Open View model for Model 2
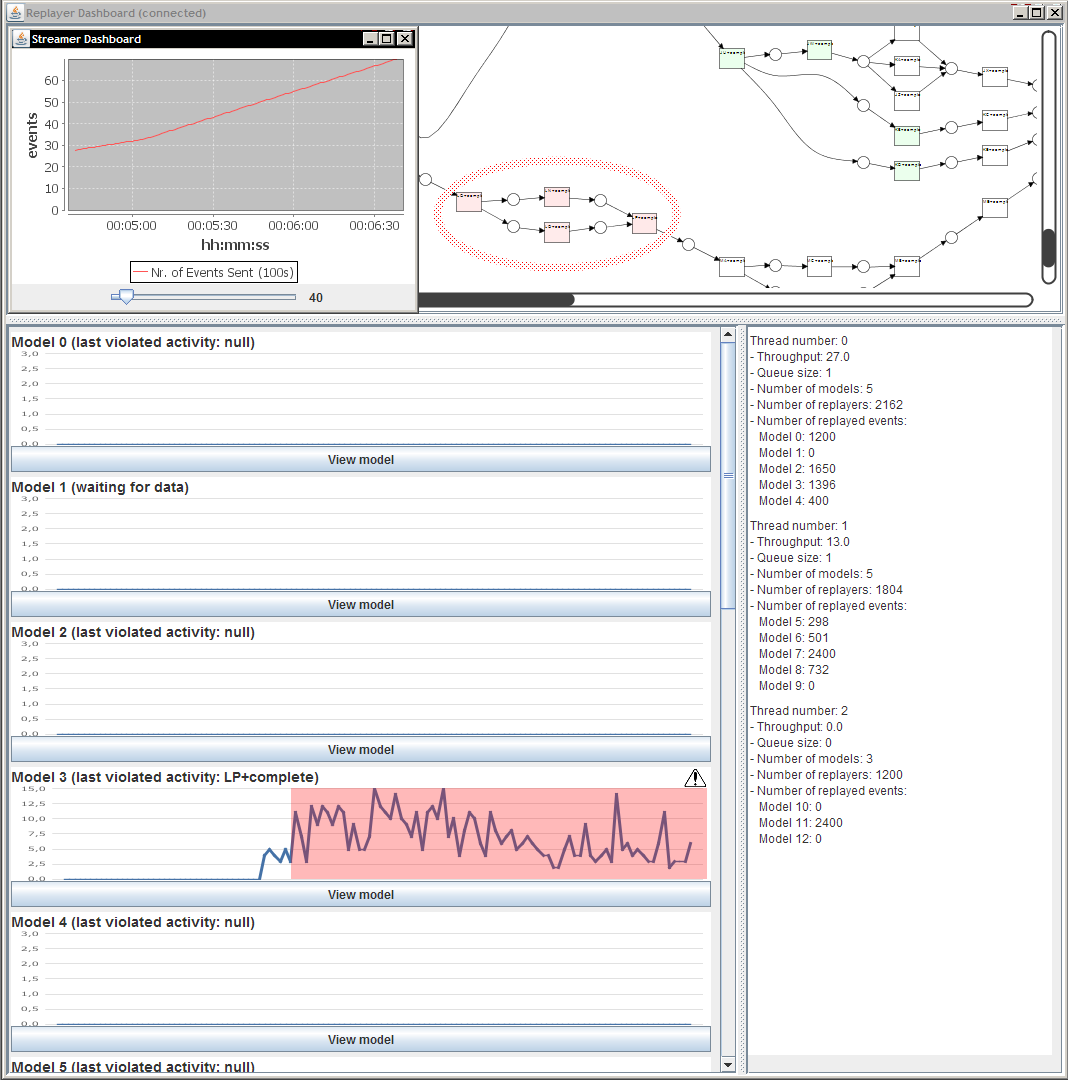The image size is (1068, 1080). click(x=361, y=749)
